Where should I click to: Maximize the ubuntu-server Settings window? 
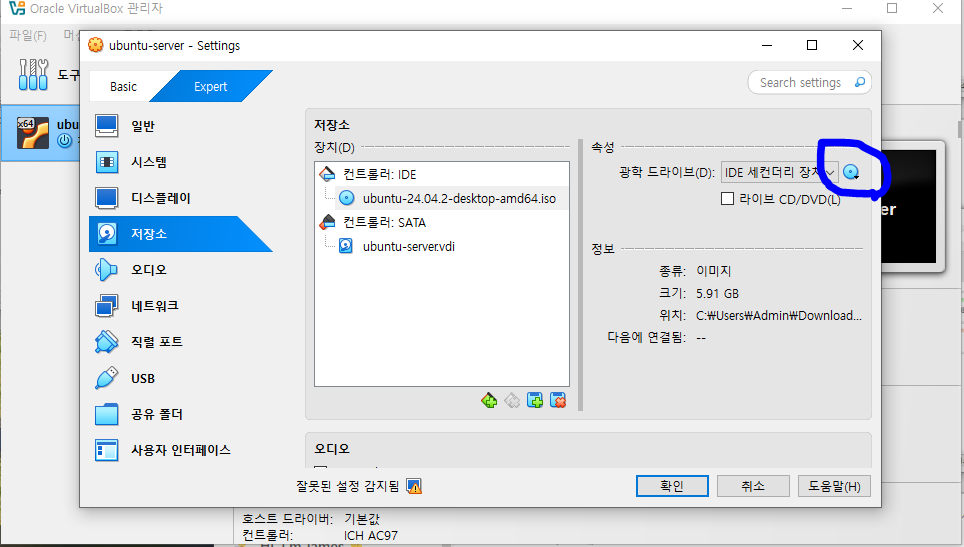coord(812,45)
